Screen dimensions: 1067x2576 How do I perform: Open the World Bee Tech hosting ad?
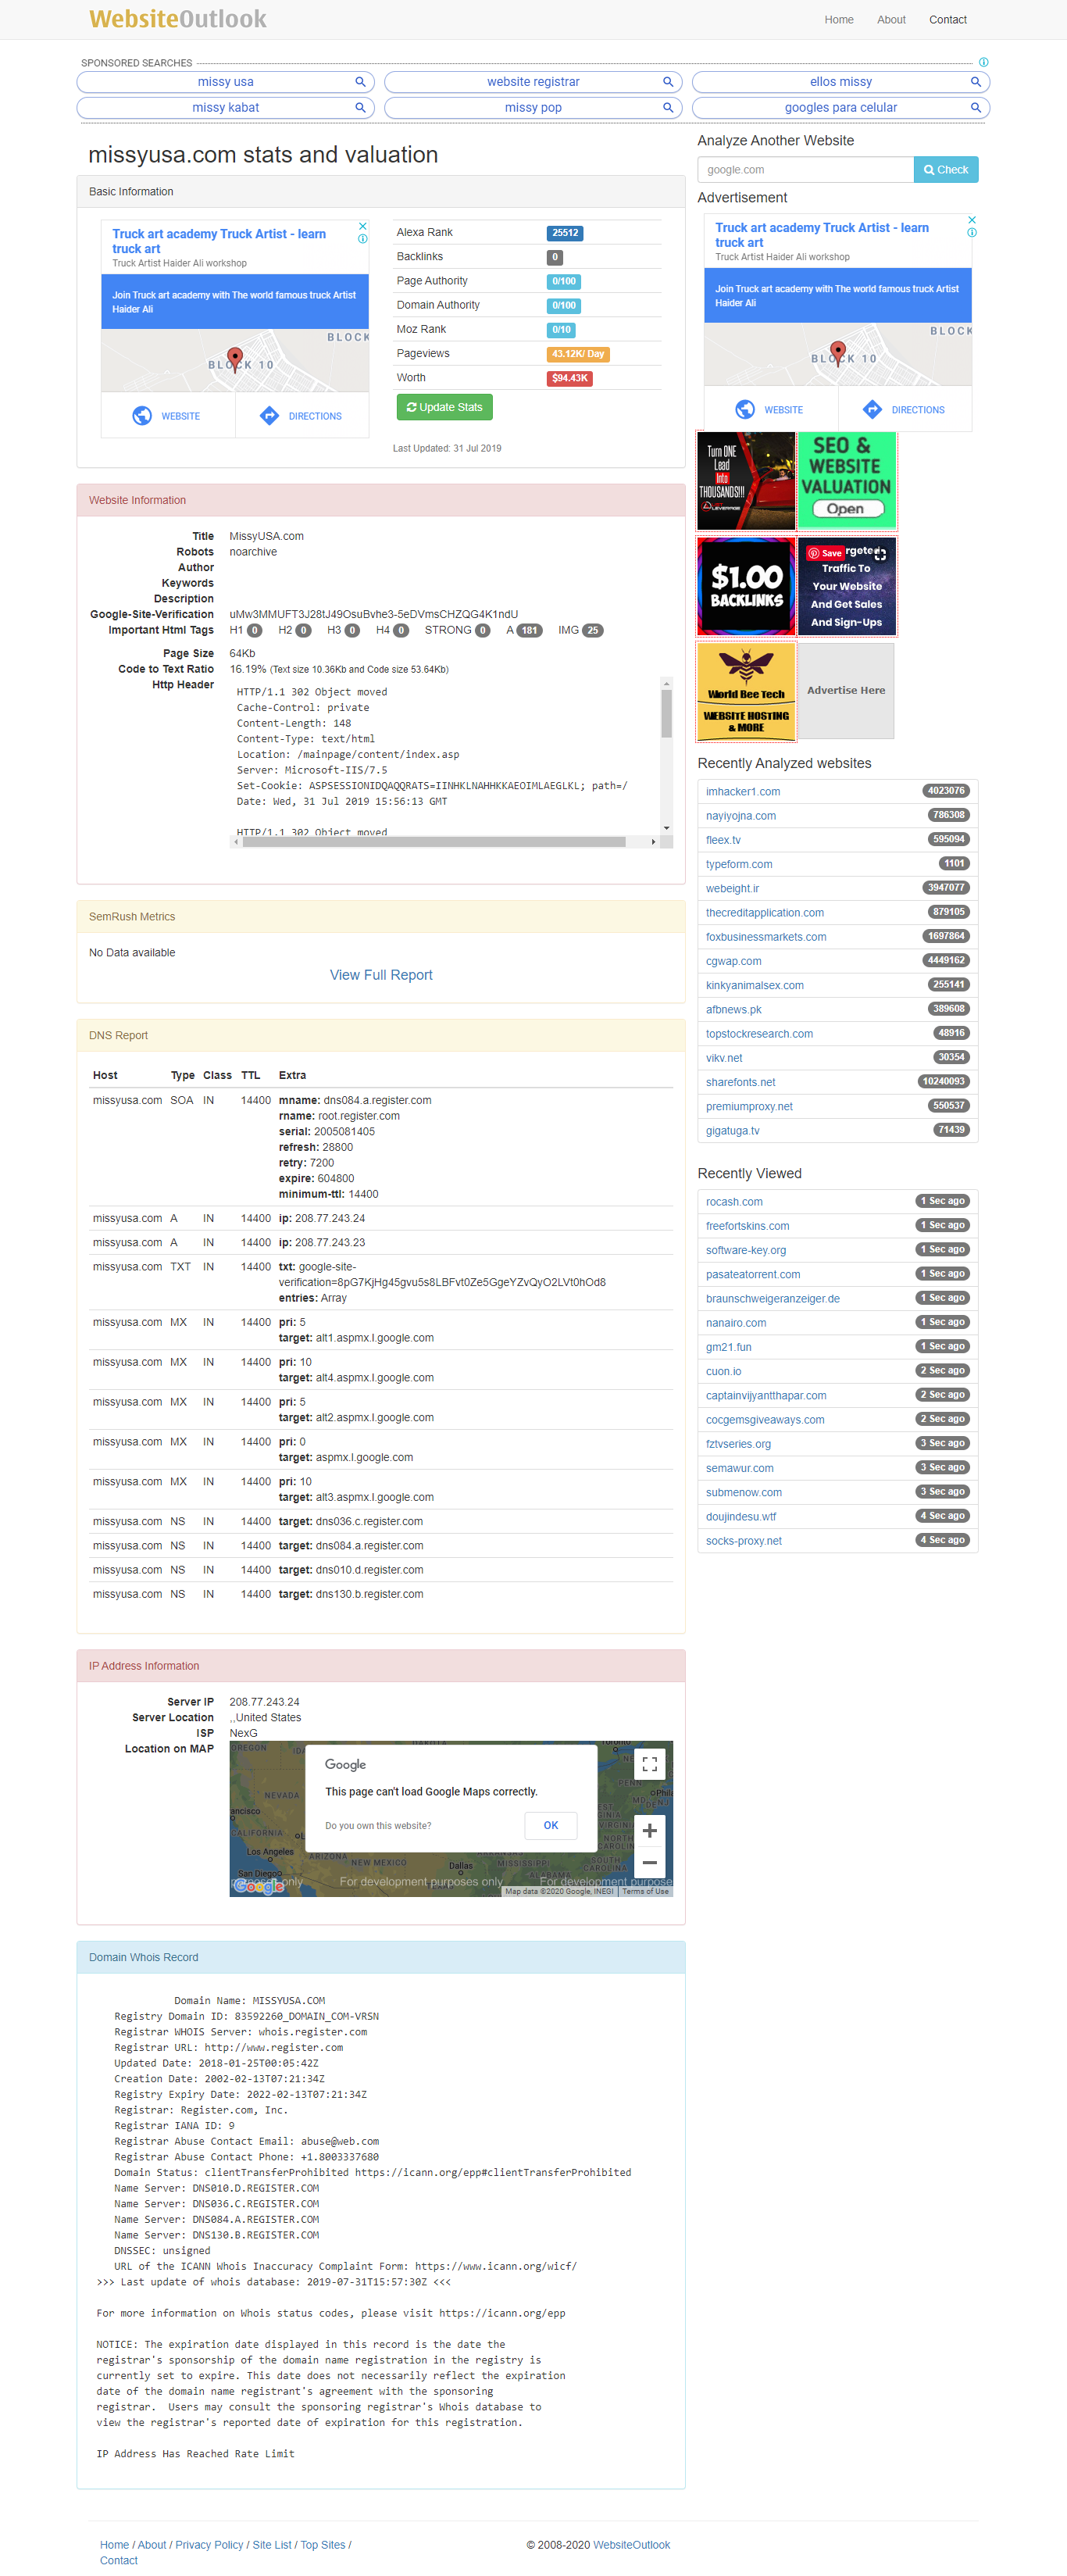tap(746, 691)
